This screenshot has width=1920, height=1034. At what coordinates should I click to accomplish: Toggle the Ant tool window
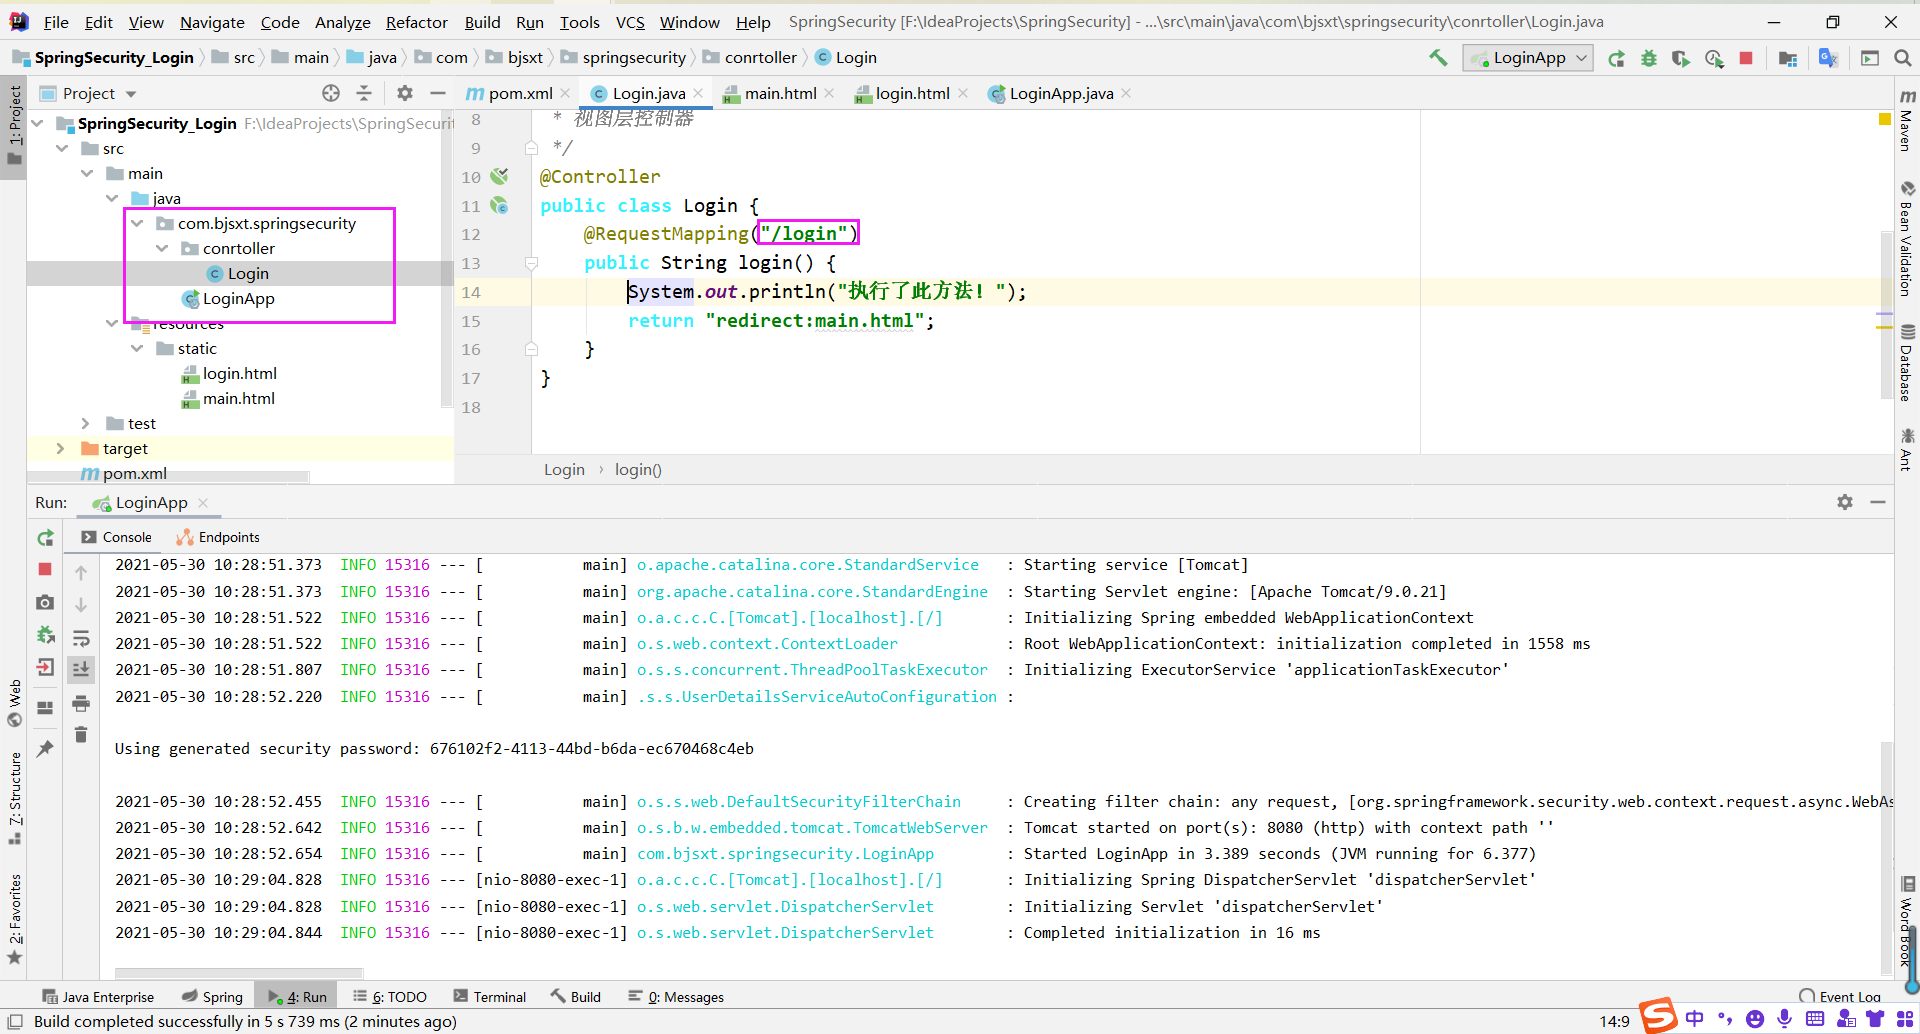point(1906,449)
